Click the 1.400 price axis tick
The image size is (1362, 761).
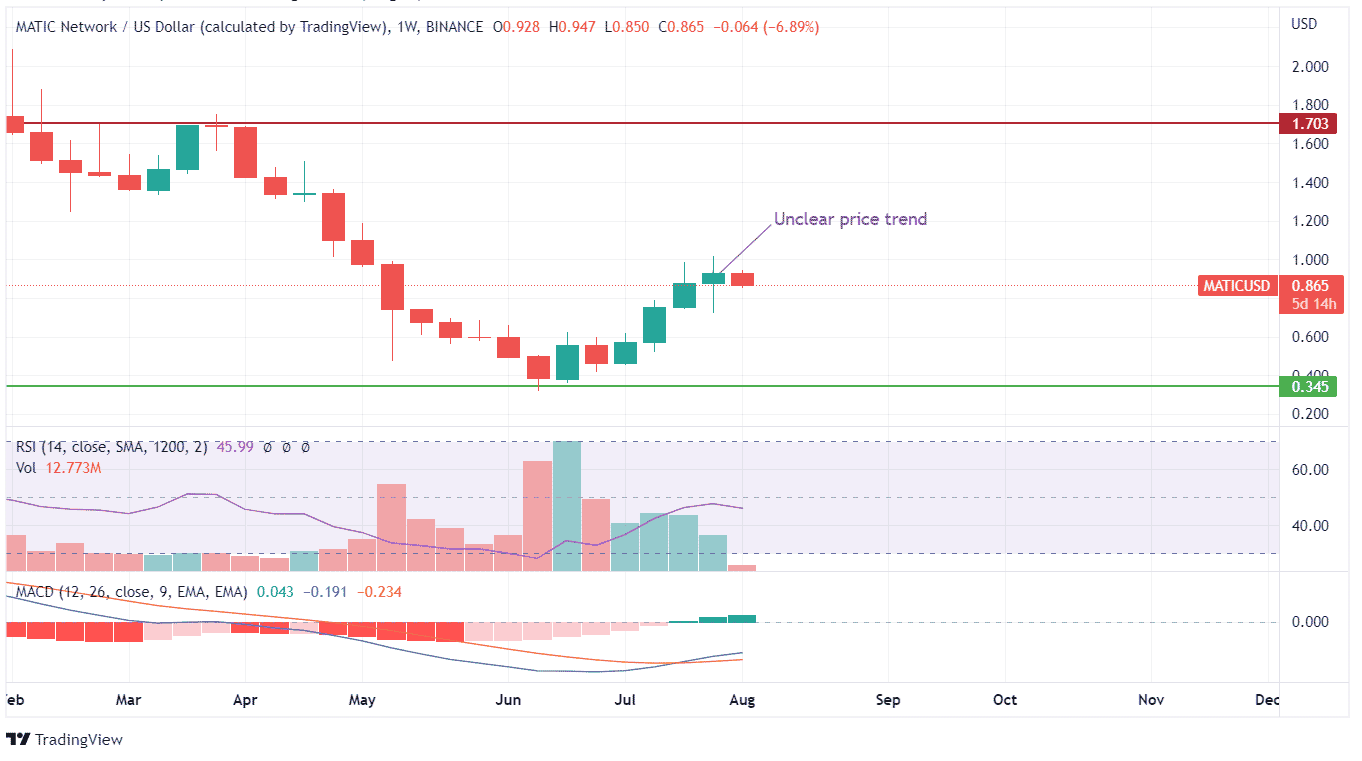[1309, 183]
